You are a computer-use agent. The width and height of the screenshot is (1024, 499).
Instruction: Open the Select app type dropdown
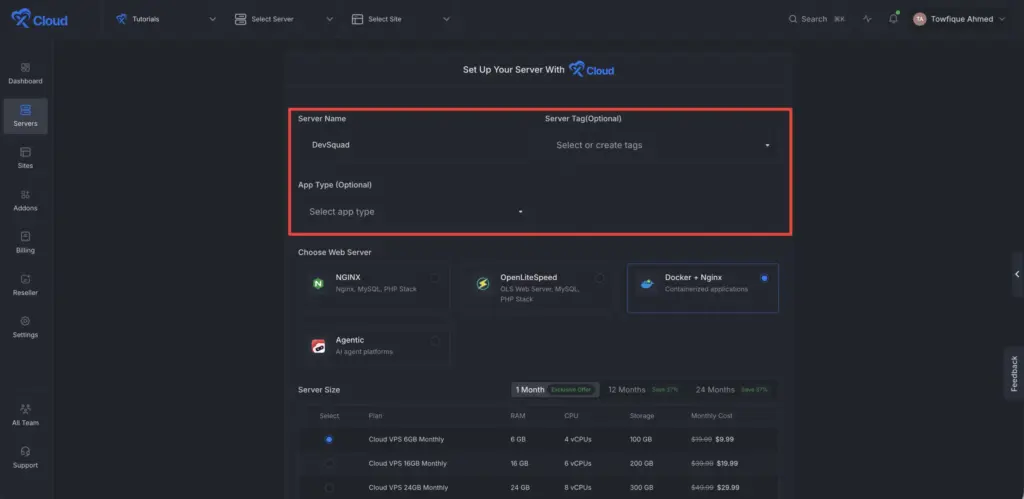(x=415, y=212)
